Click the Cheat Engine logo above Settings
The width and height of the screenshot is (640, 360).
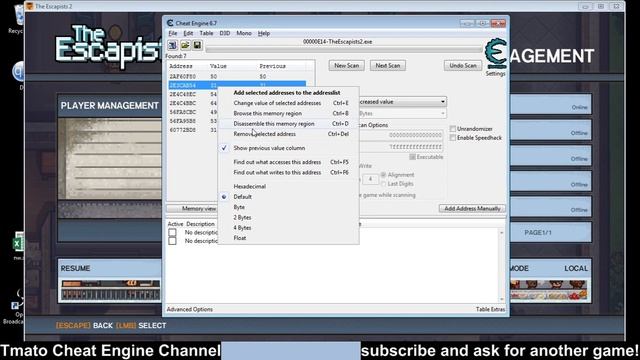[496, 54]
